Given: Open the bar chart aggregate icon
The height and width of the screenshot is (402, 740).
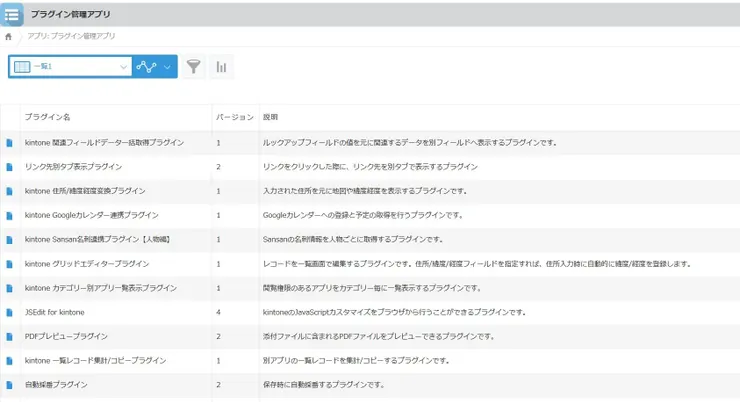Looking at the screenshot, I should click(221, 67).
